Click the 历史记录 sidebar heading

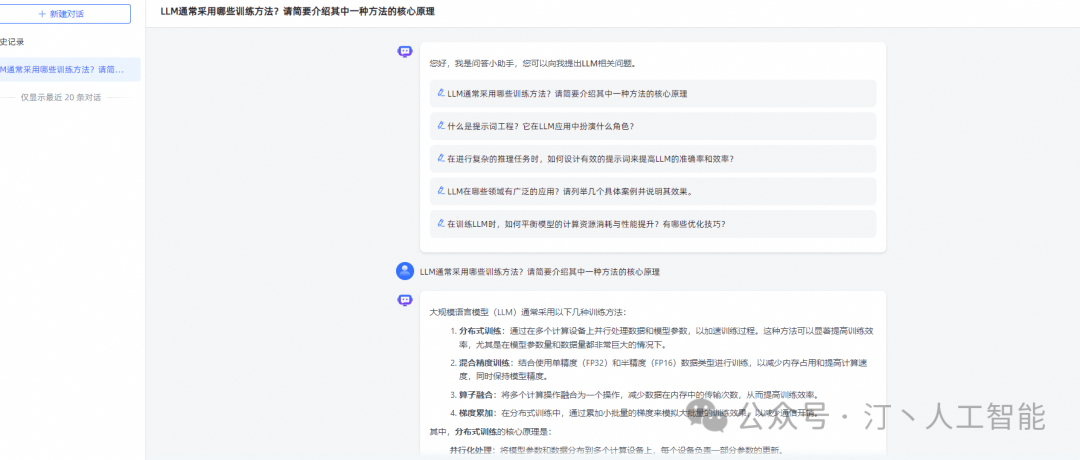[x=12, y=42]
